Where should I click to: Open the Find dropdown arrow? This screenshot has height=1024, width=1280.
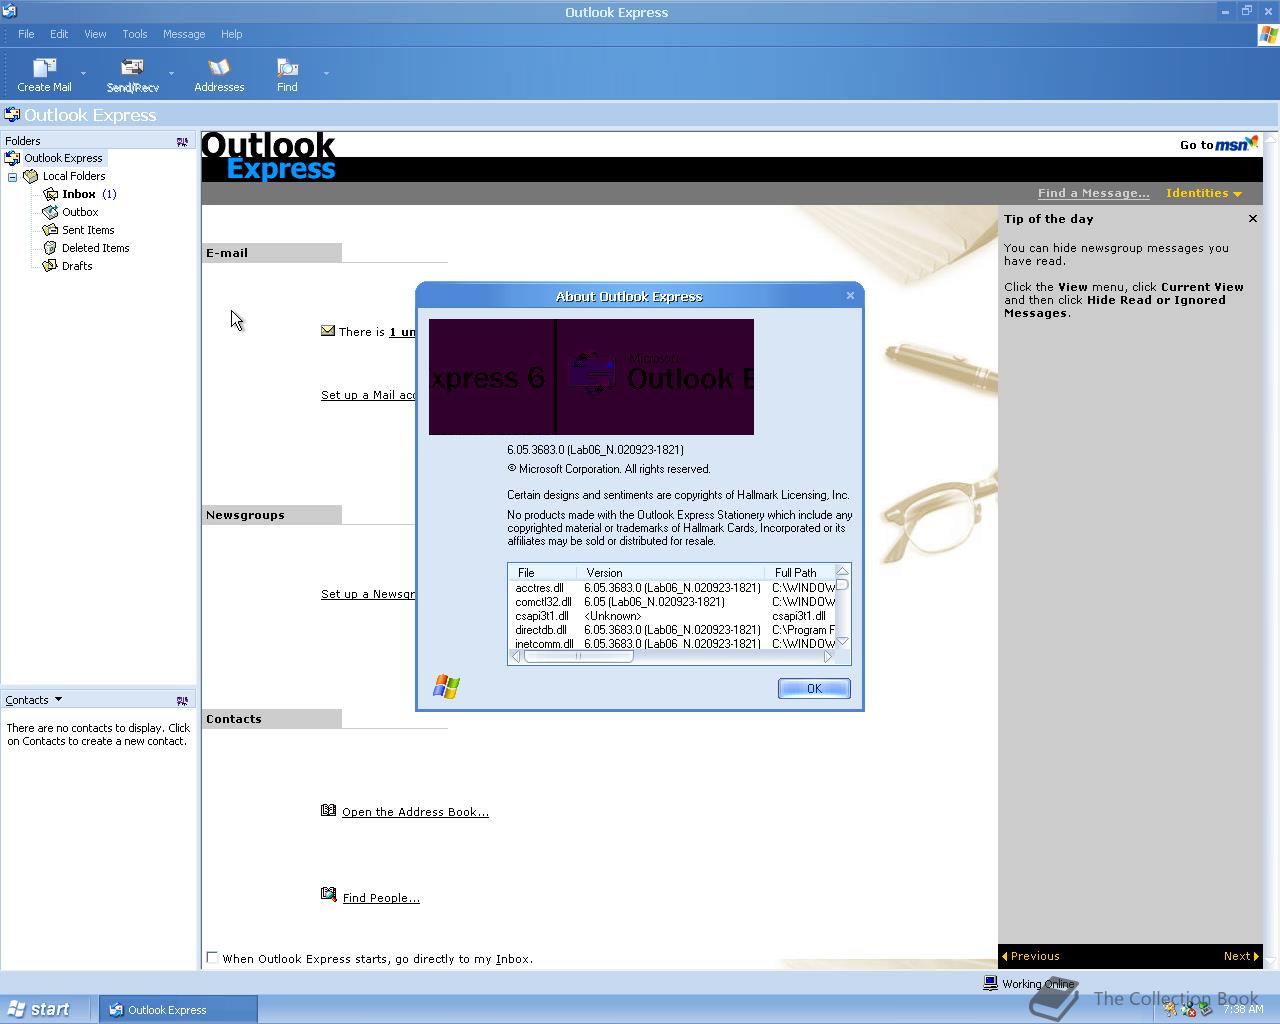pos(326,73)
